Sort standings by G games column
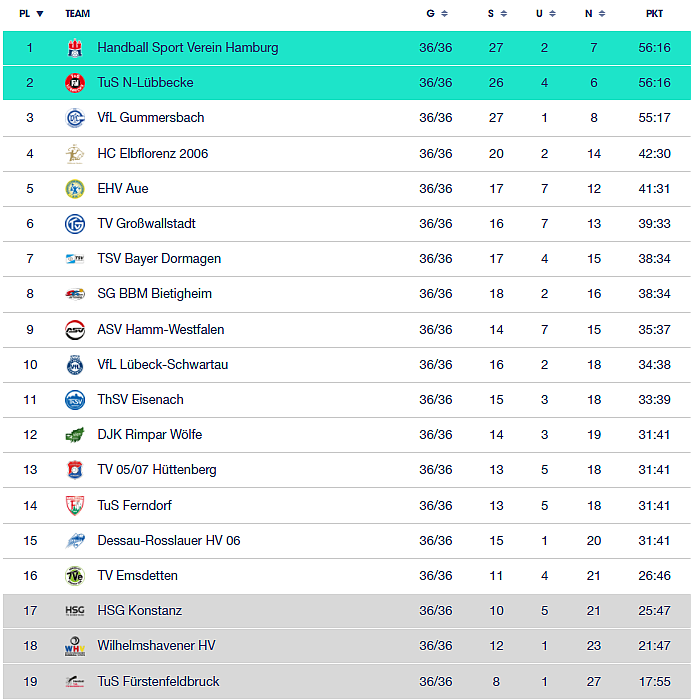691x700 pixels. click(x=436, y=14)
